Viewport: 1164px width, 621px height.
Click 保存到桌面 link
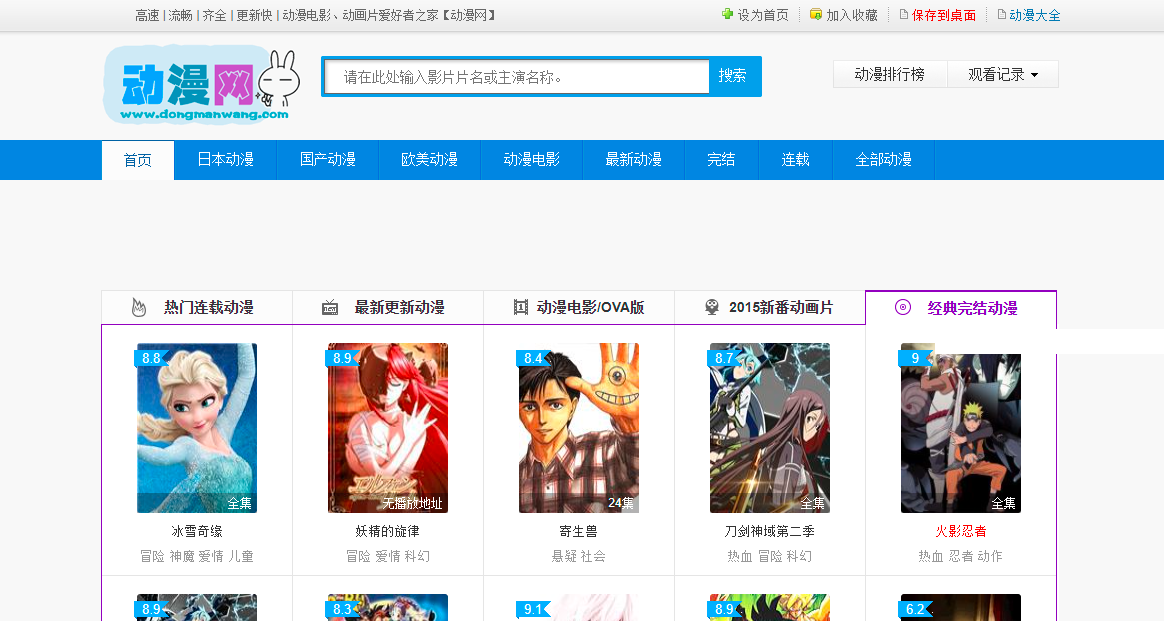pos(944,15)
